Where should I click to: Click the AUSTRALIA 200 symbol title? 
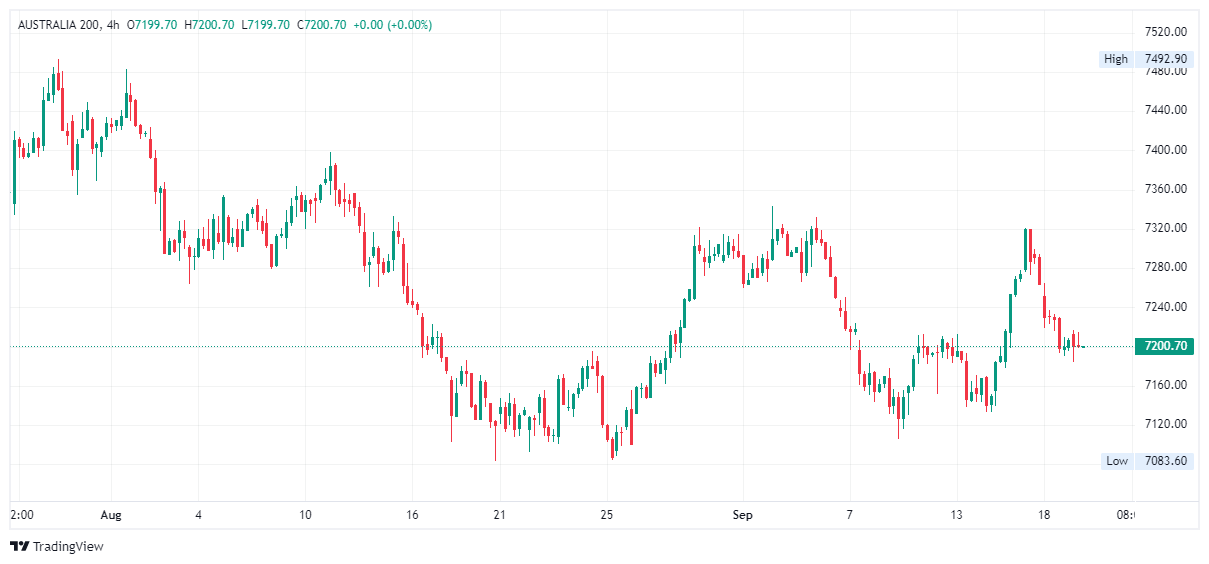[58, 24]
